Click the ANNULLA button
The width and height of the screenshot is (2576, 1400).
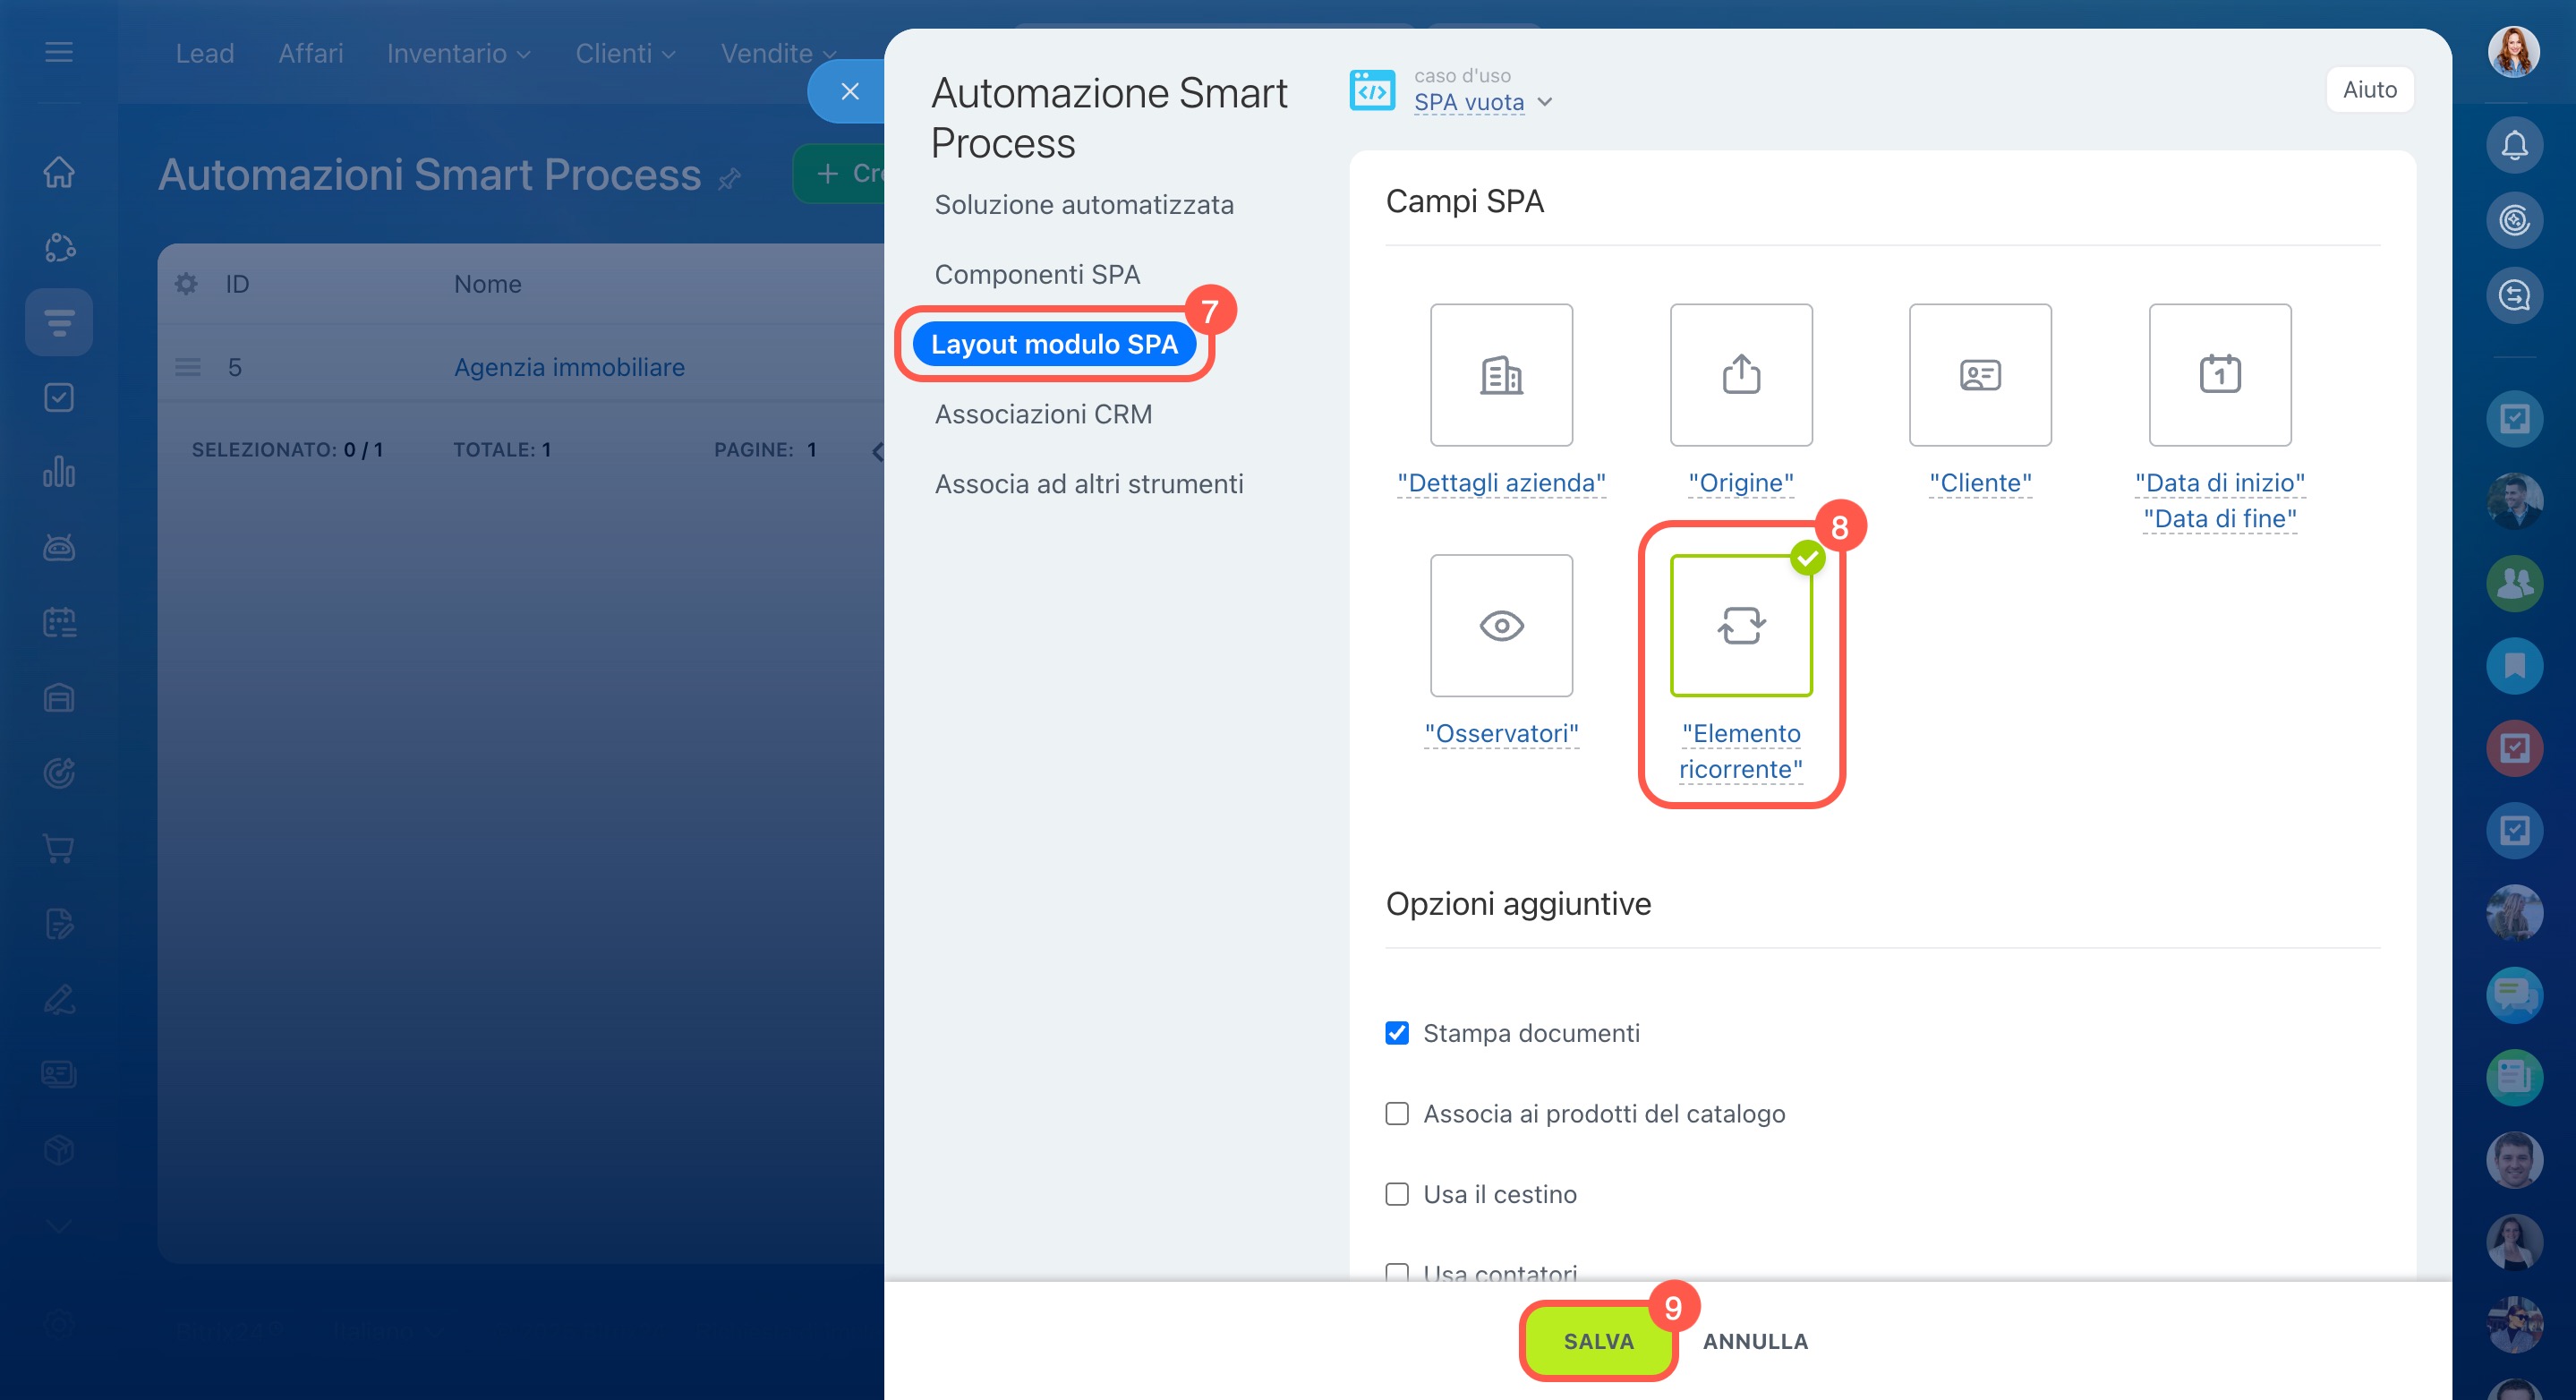(1755, 1341)
